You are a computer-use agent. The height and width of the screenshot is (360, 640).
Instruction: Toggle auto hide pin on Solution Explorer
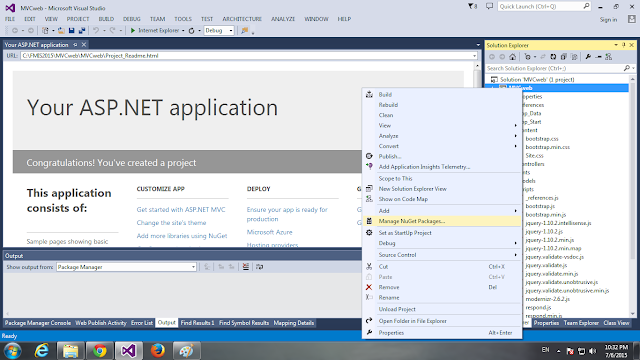(624, 45)
